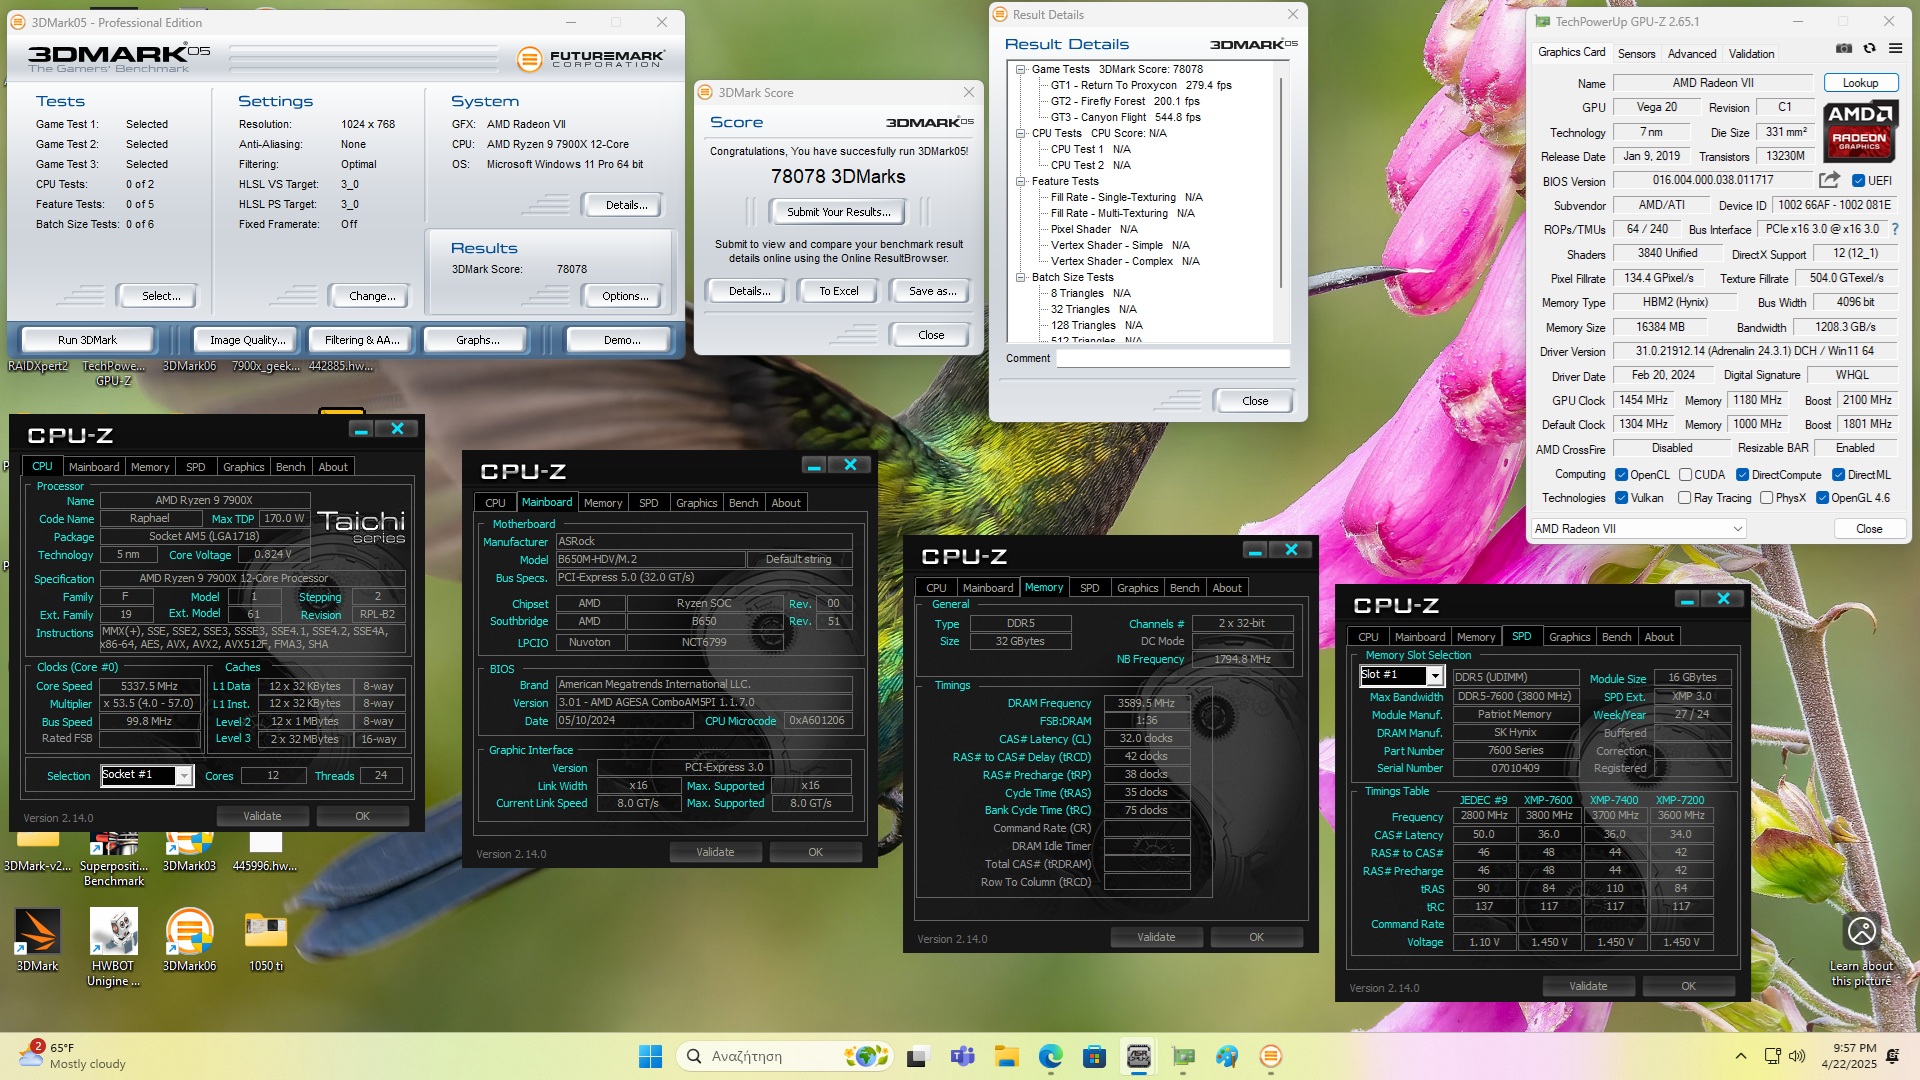The height and width of the screenshot is (1080, 1920).
Task: Click the AMD Radeon logo in GPU-Z
Action: coord(1860,131)
